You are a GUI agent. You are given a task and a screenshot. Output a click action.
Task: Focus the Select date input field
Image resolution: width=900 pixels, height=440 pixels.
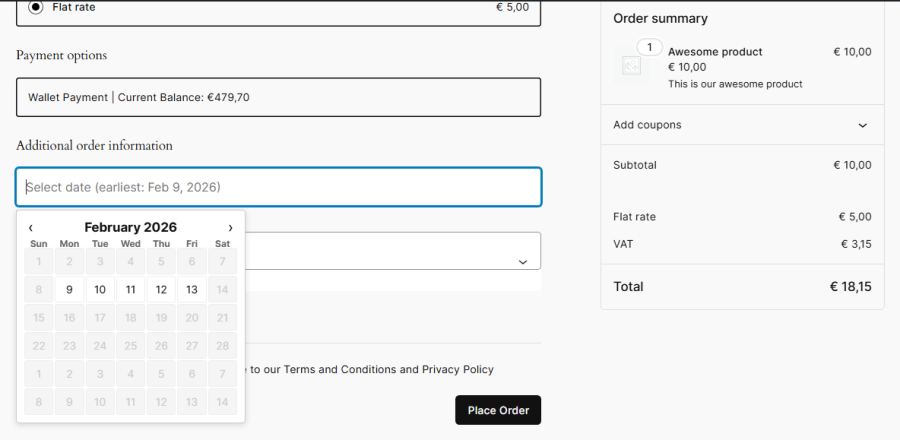tap(278, 187)
